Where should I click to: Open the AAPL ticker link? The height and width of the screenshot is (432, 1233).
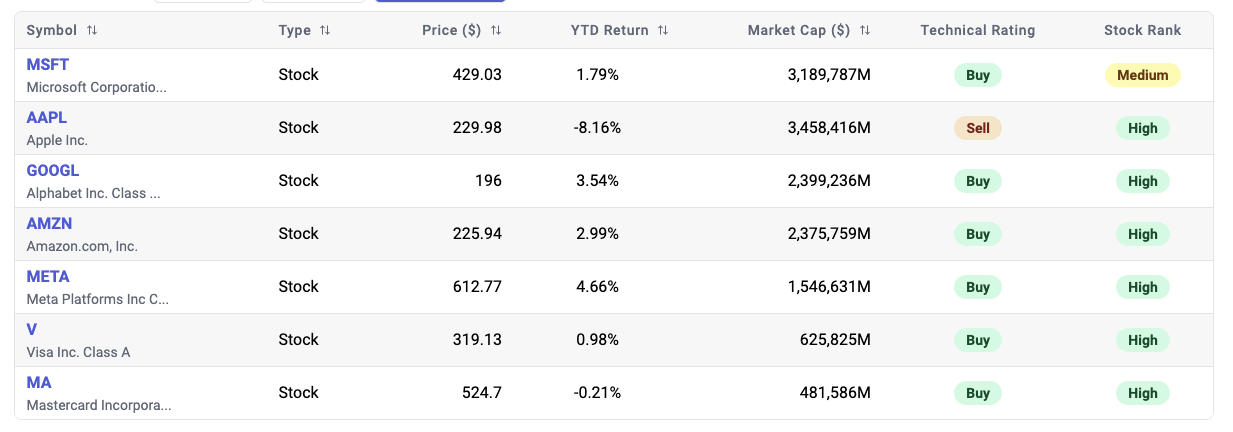[47, 118]
